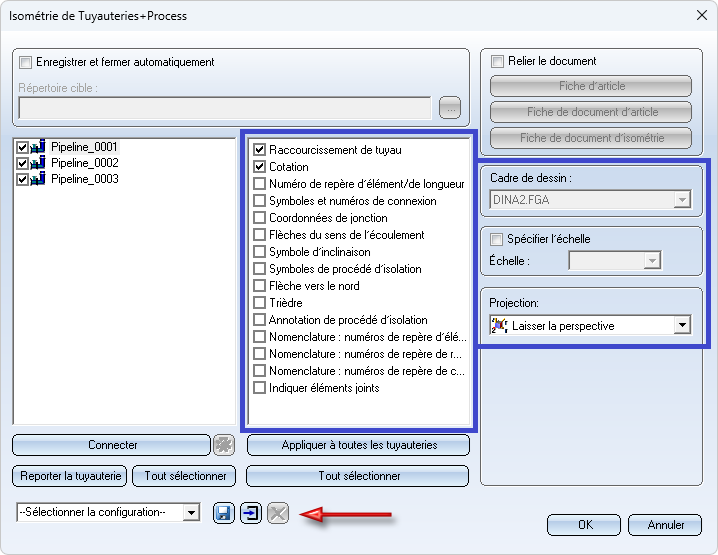
Task: Disable Raccourcissement de tuyau option
Action: click(260, 149)
